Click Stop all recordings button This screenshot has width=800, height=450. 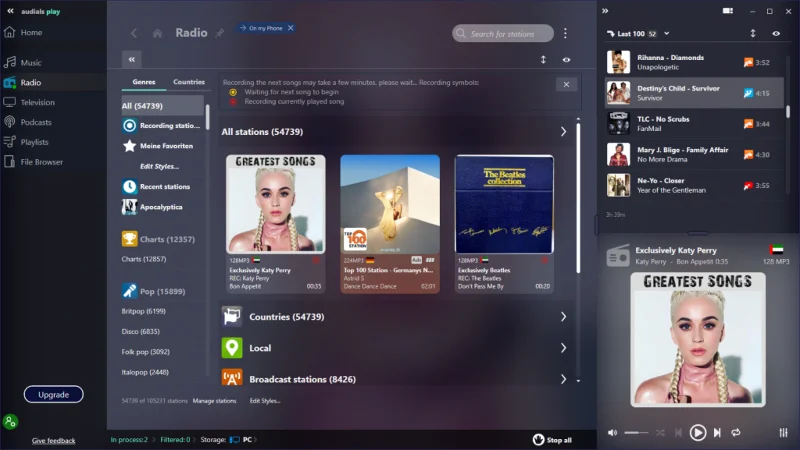(x=553, y=440)
